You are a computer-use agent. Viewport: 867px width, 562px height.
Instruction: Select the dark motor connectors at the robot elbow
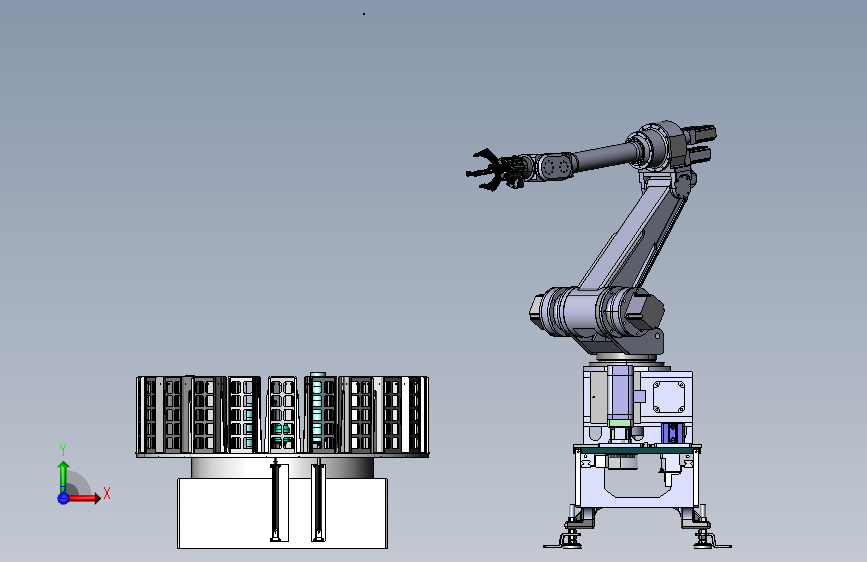(698, 143)
